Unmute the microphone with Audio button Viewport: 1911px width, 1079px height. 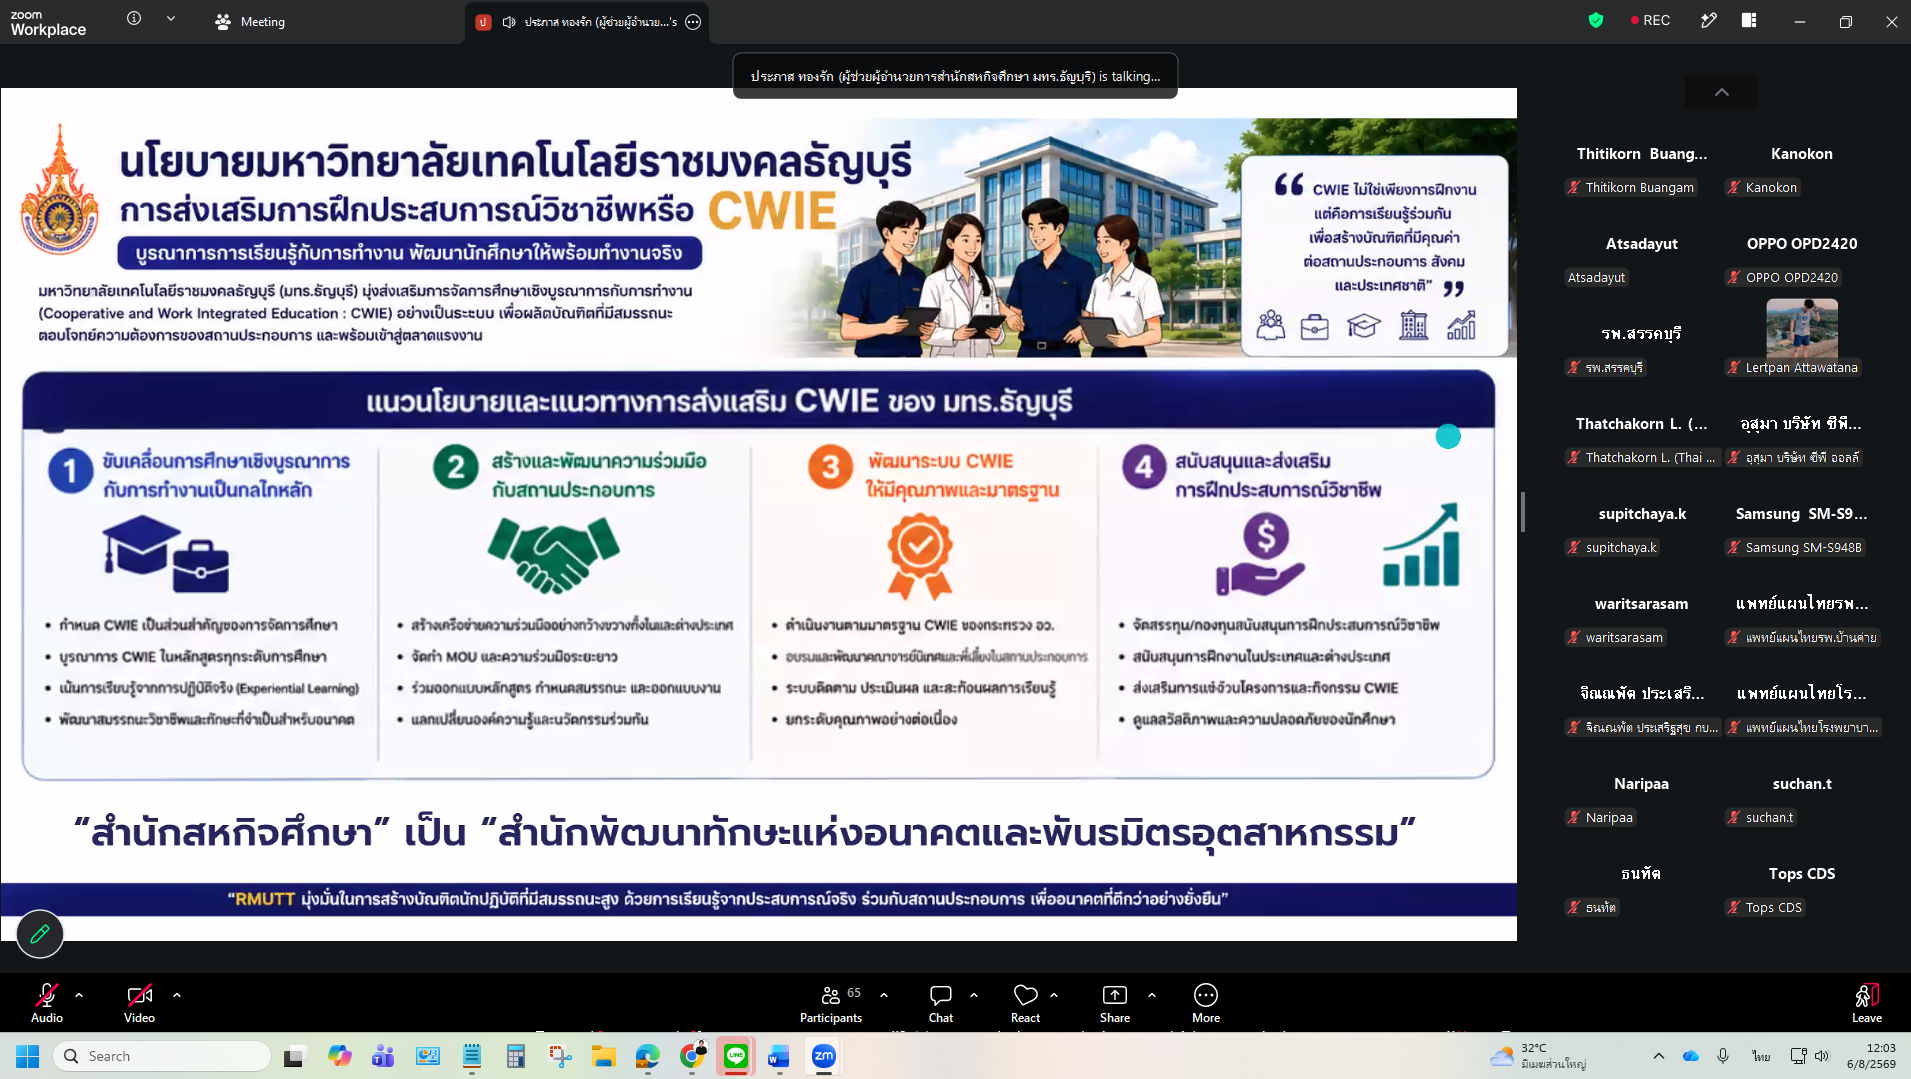pos(47,1003)
